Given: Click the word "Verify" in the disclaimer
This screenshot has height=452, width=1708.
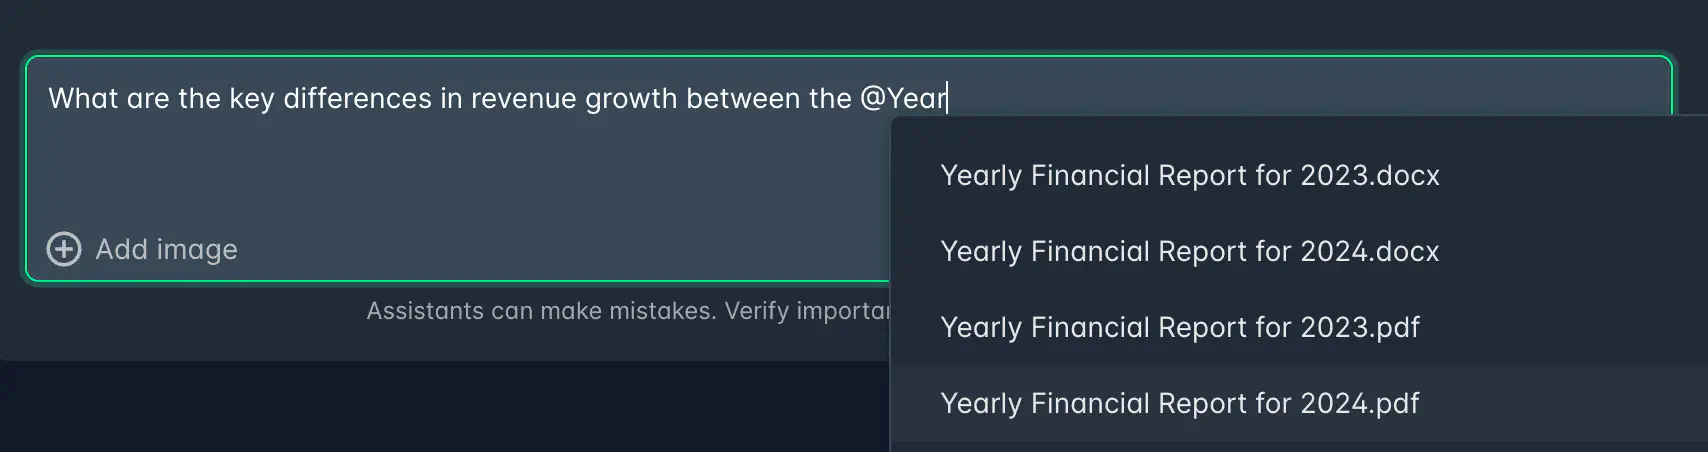Looking at the screenshot, I should point(755,311).
